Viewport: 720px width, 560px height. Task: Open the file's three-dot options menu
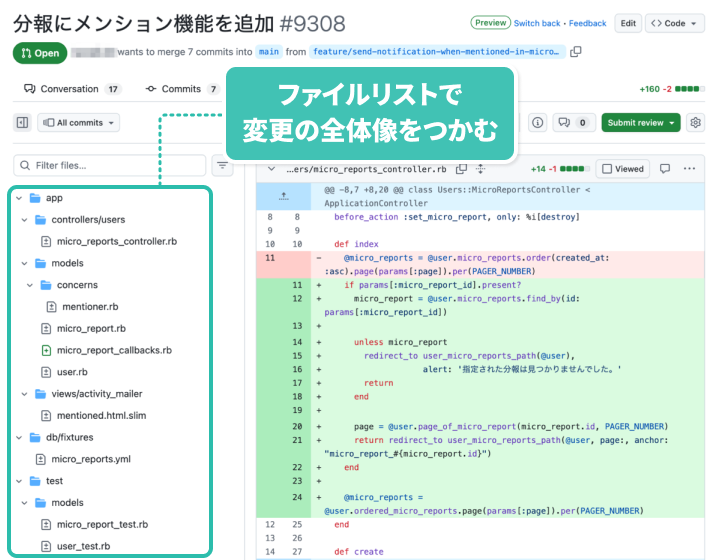point(689,169)
